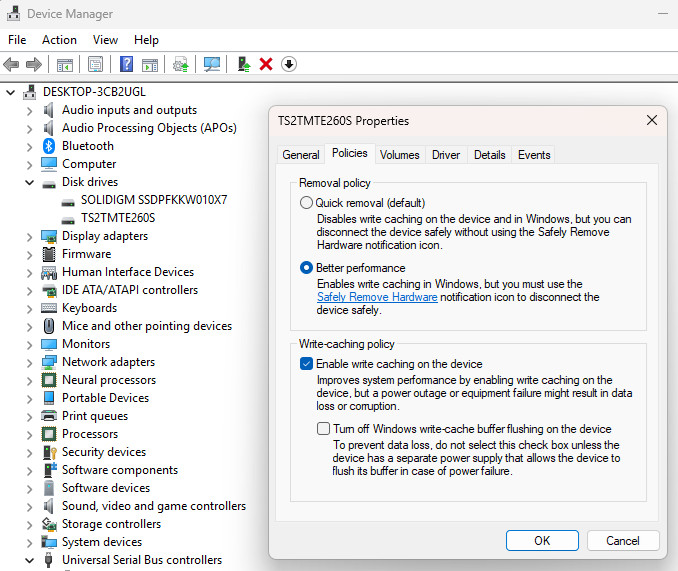Switch to the Driver tab
The height and width of the screenshot is (571, 678).
coord(446,155)
